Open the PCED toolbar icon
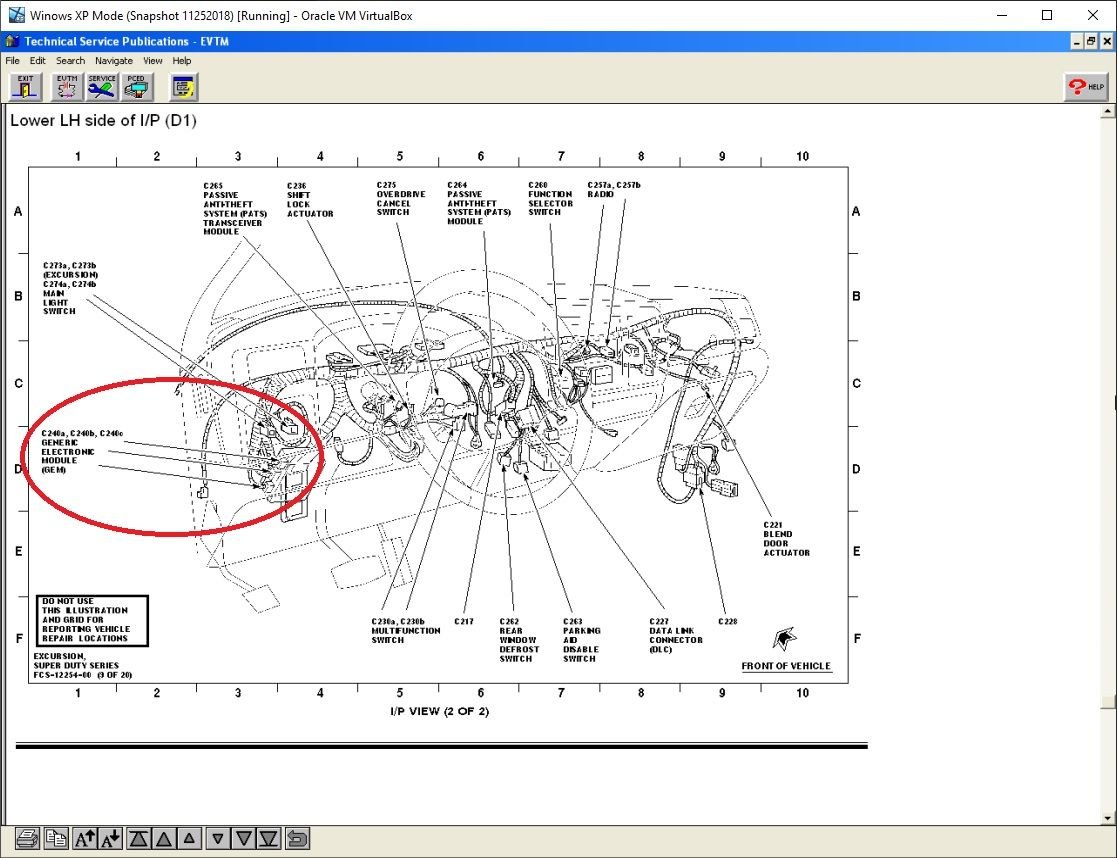The height and width of the screenshot is (858, 1117). 137,87
